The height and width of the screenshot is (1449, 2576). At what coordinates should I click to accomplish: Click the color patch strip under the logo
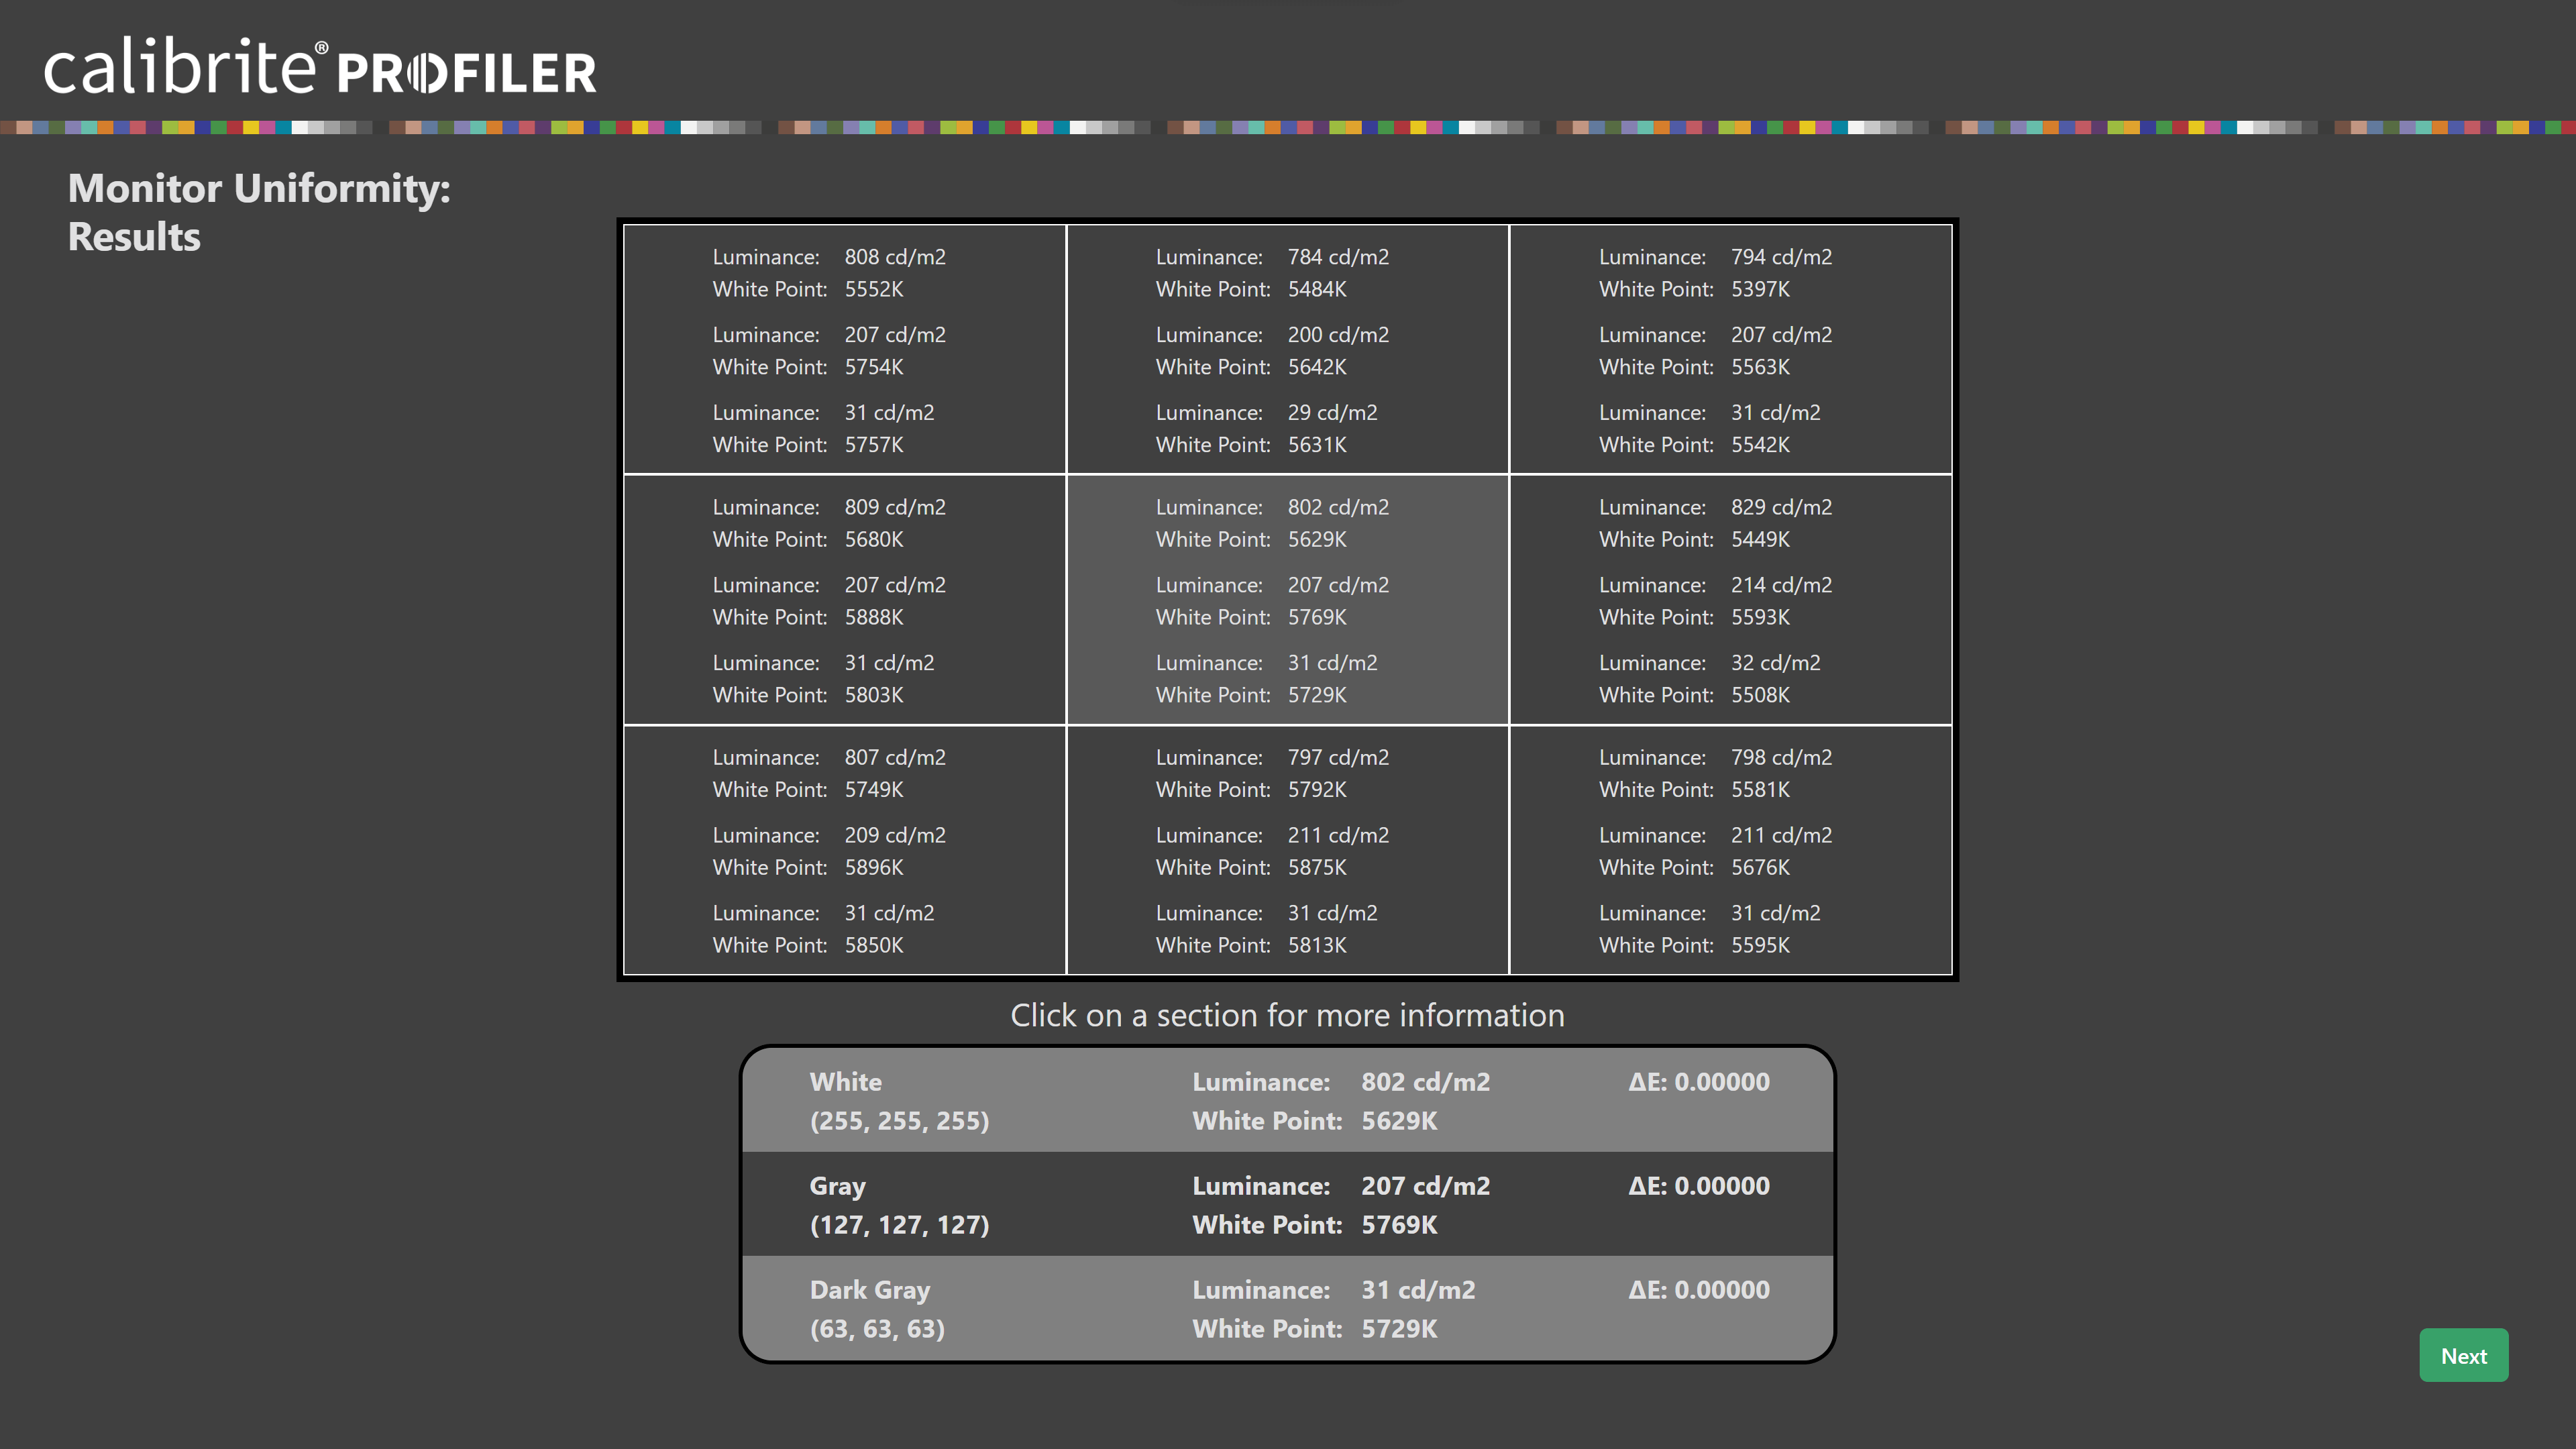point(1287,127)
